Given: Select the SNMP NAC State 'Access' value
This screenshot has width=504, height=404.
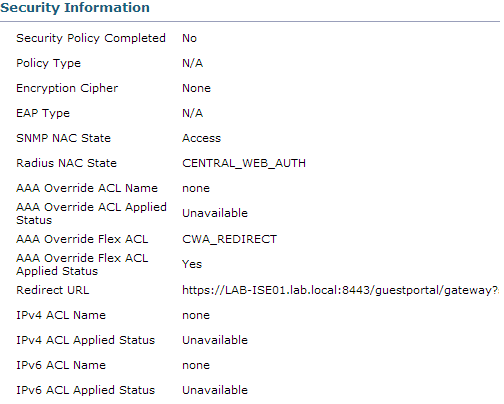Looking at the screenshot, I should [201, 138].
